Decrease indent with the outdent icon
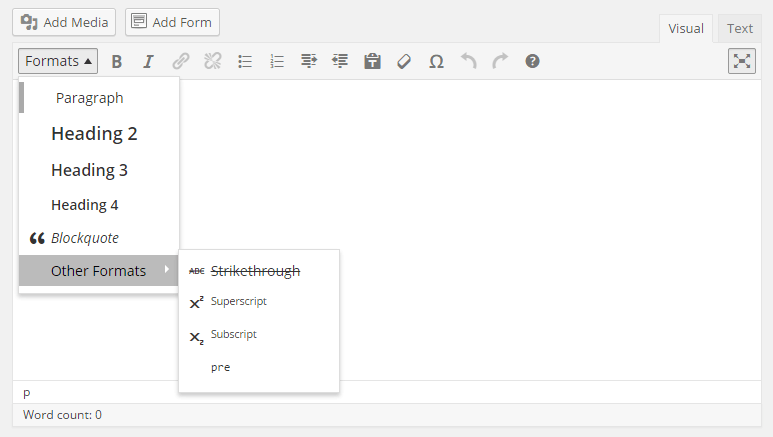The width and height of the screenshot is (773, 437). tap(340, 61)
